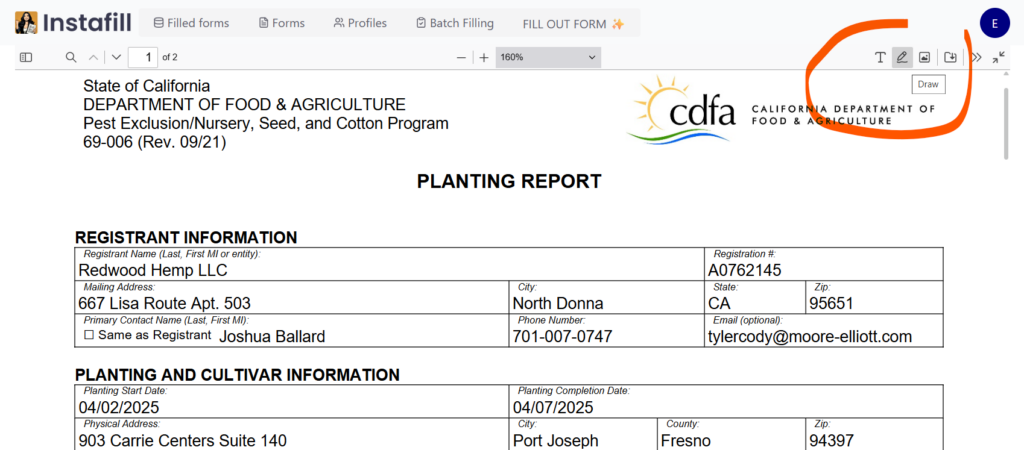Screen dimensions: 1024x450
Task: Collapse view with the shrink arrows icon
Action: coord(999,57)
